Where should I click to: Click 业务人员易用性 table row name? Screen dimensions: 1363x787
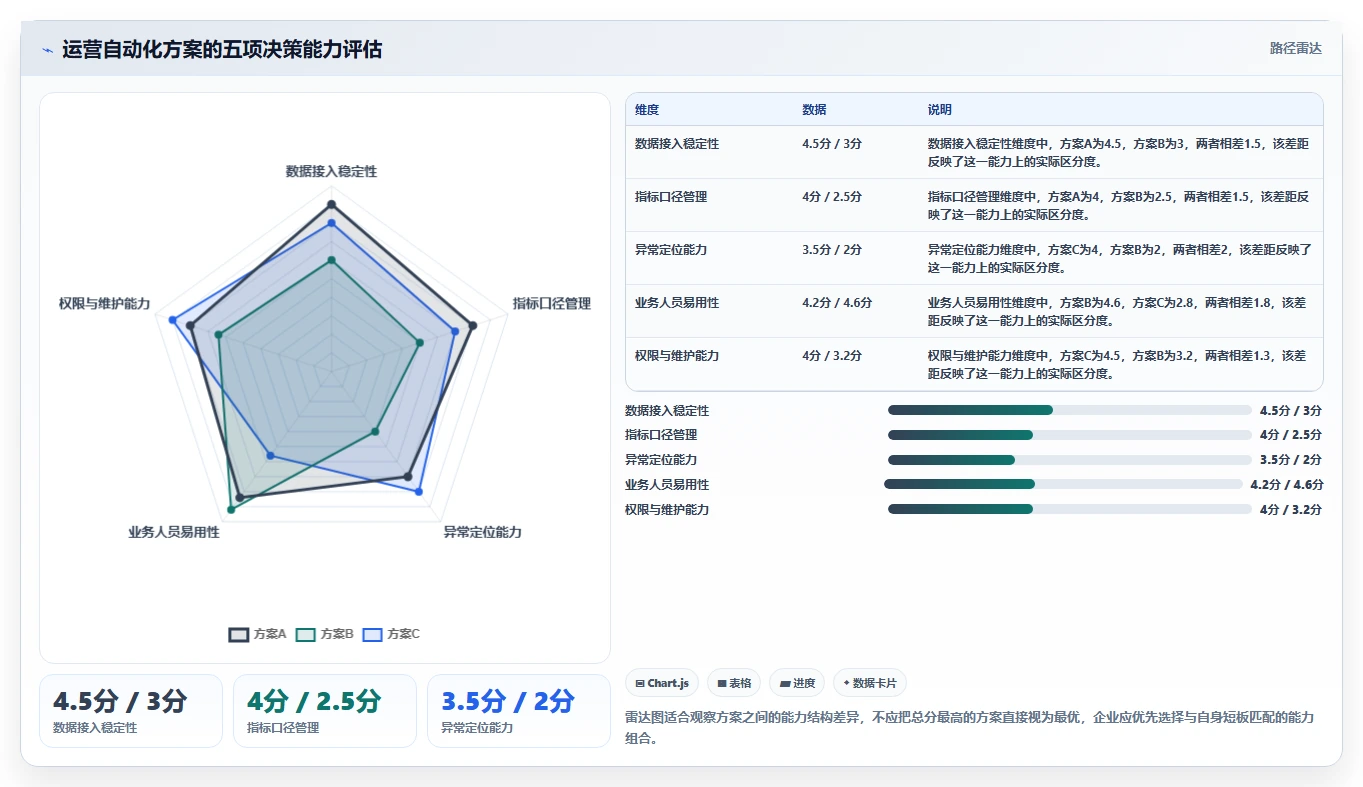pyautogui.click(x=677, y=303)
